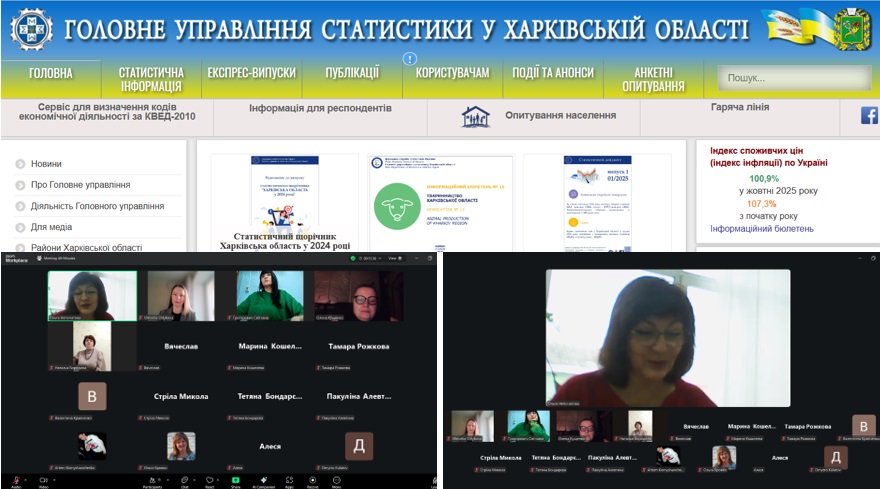This screenshot has height=489, width=880.
Task: Click the Гаряча лінія link
Action: (739, 108)
